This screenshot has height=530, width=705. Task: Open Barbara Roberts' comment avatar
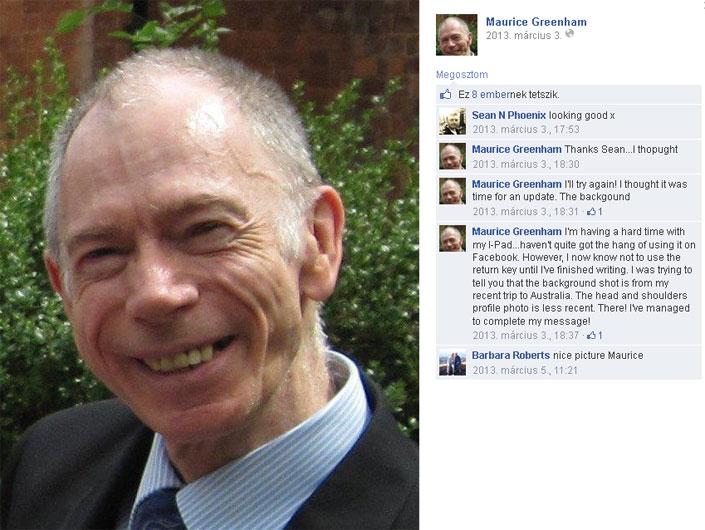(452, 362)
